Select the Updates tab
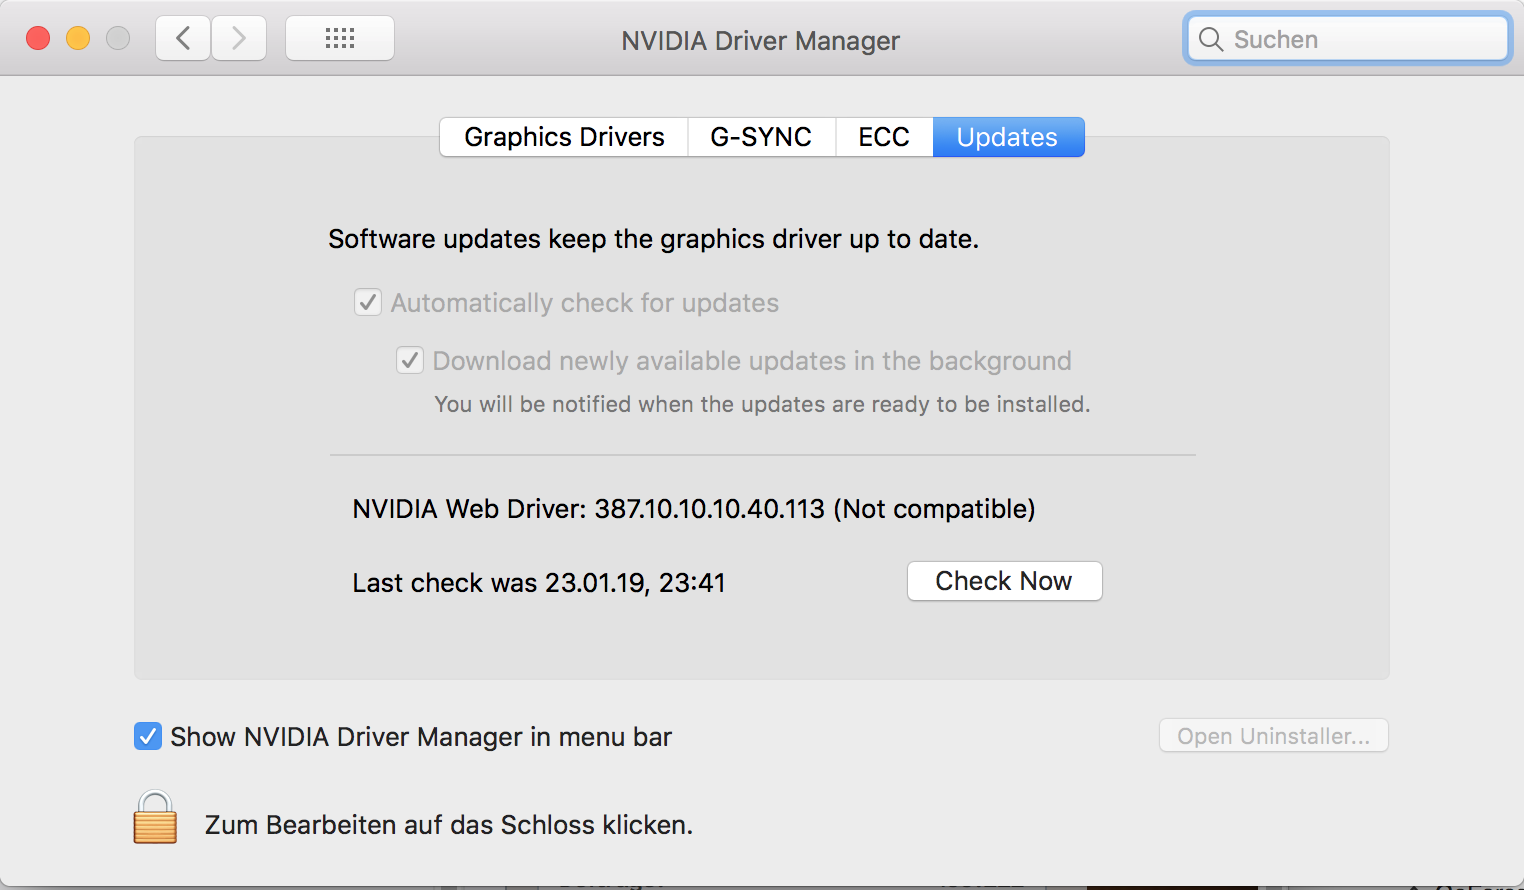The width and height of the screenshot is (1524, 890). click(1007, 137)
